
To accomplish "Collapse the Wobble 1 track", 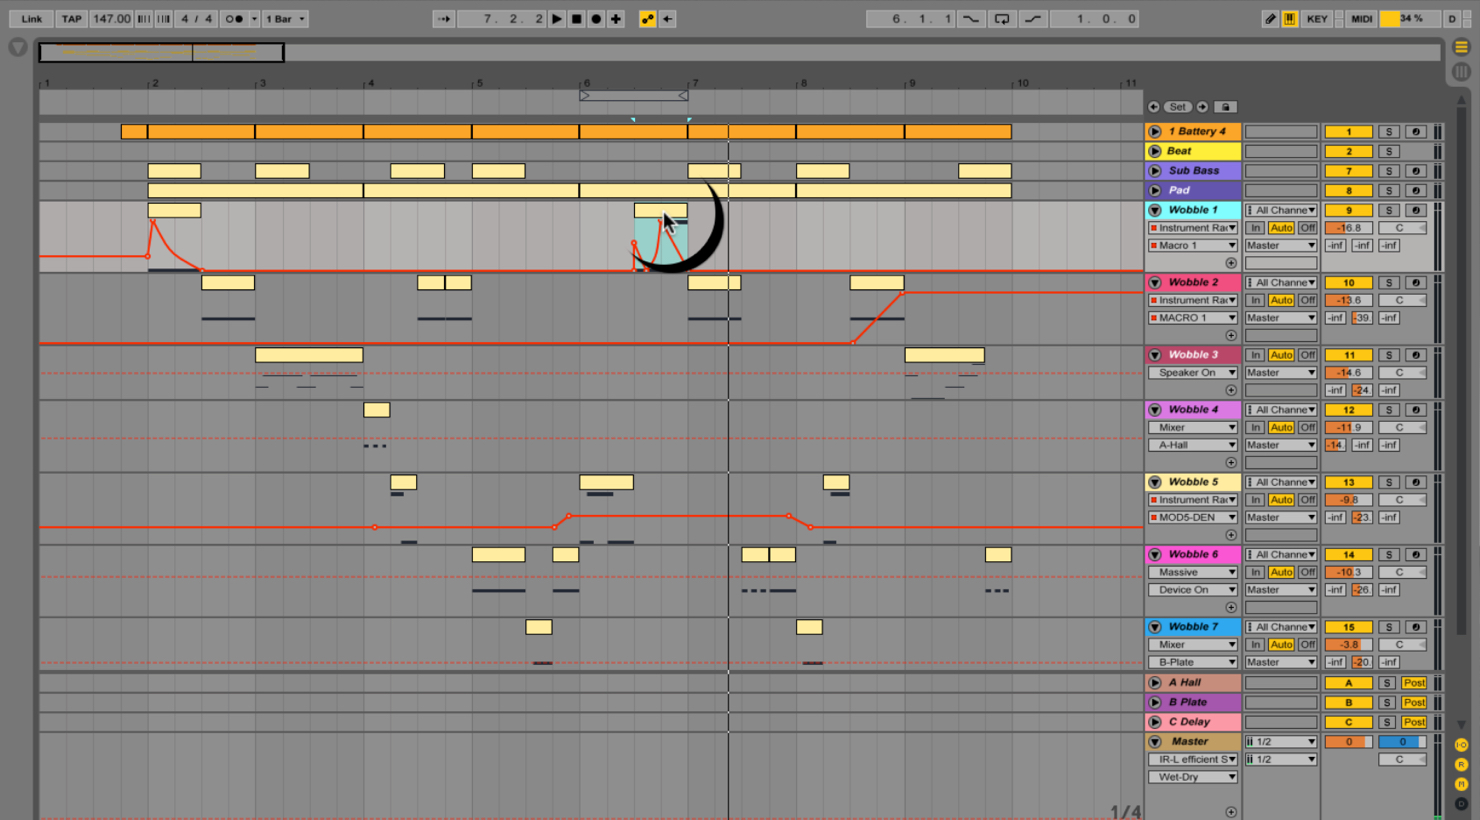I will click(1155, 210).
